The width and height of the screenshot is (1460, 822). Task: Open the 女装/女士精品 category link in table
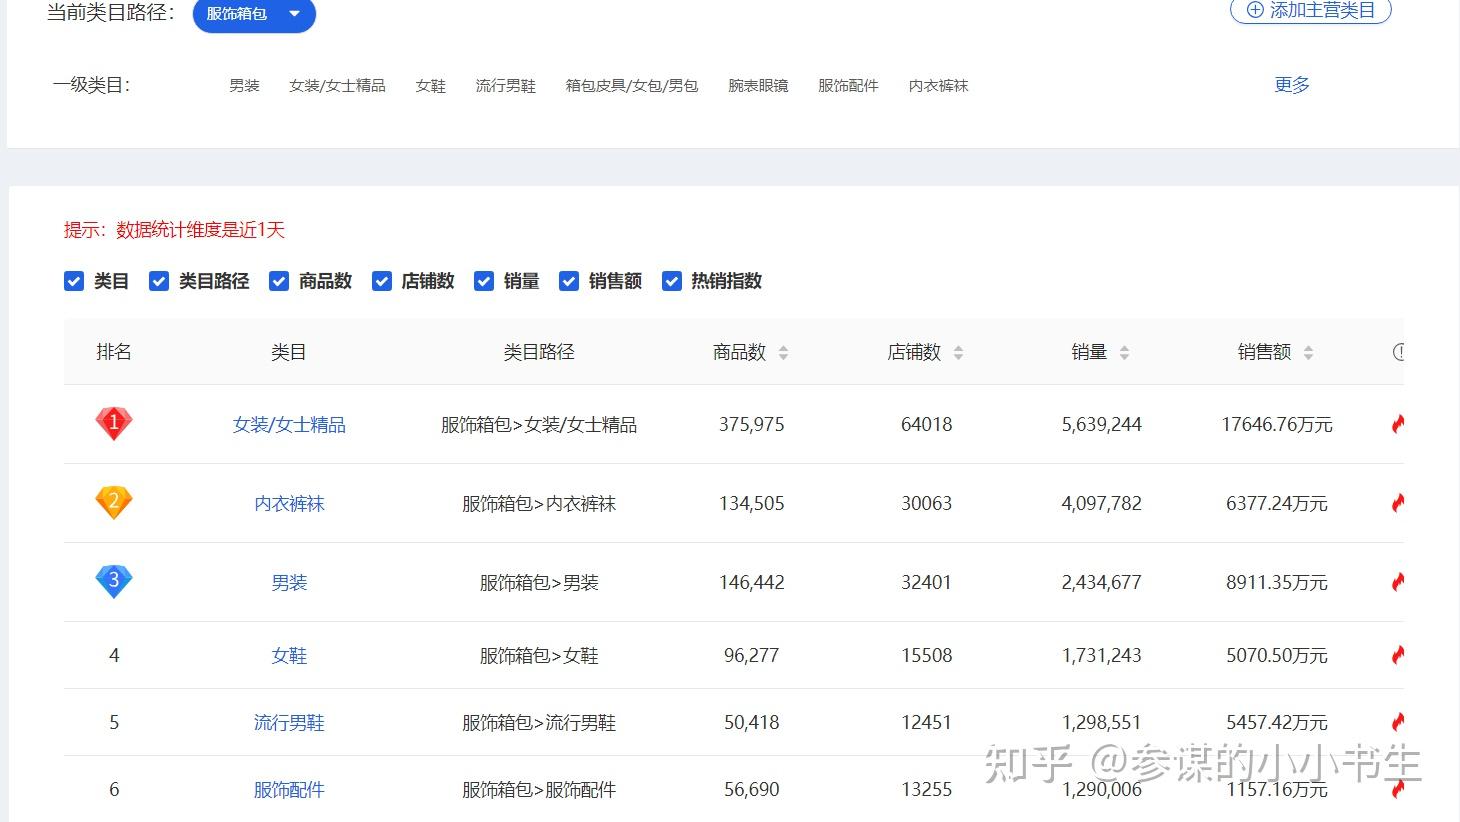tap(289, 425)
